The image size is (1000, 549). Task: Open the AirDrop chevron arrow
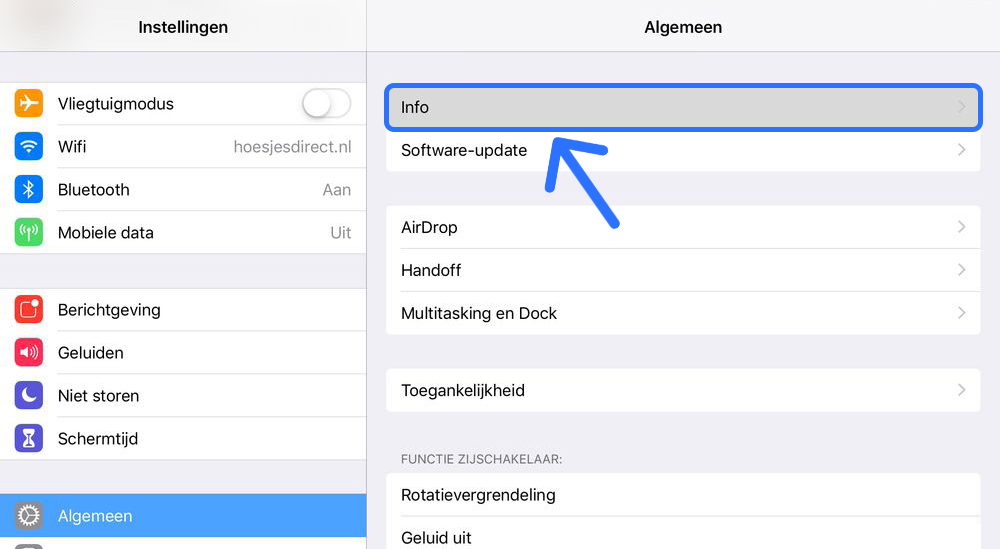[x=961, y=227]
